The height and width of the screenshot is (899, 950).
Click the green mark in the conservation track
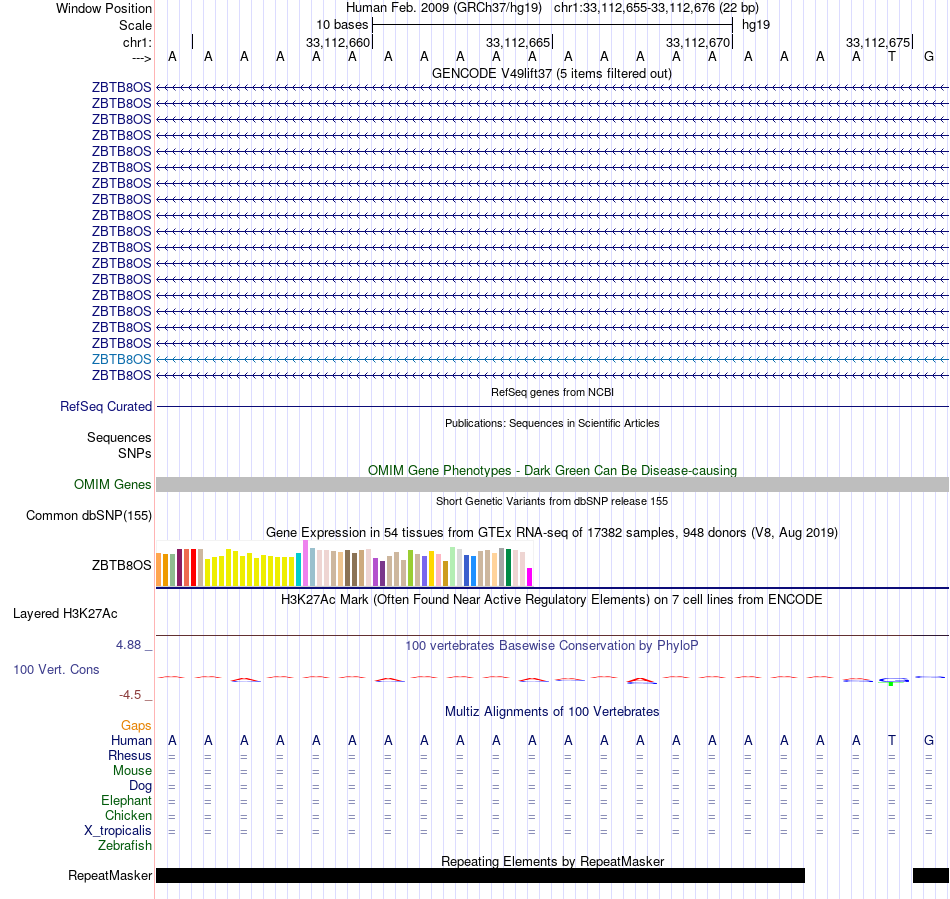click(x=891, y=683)
